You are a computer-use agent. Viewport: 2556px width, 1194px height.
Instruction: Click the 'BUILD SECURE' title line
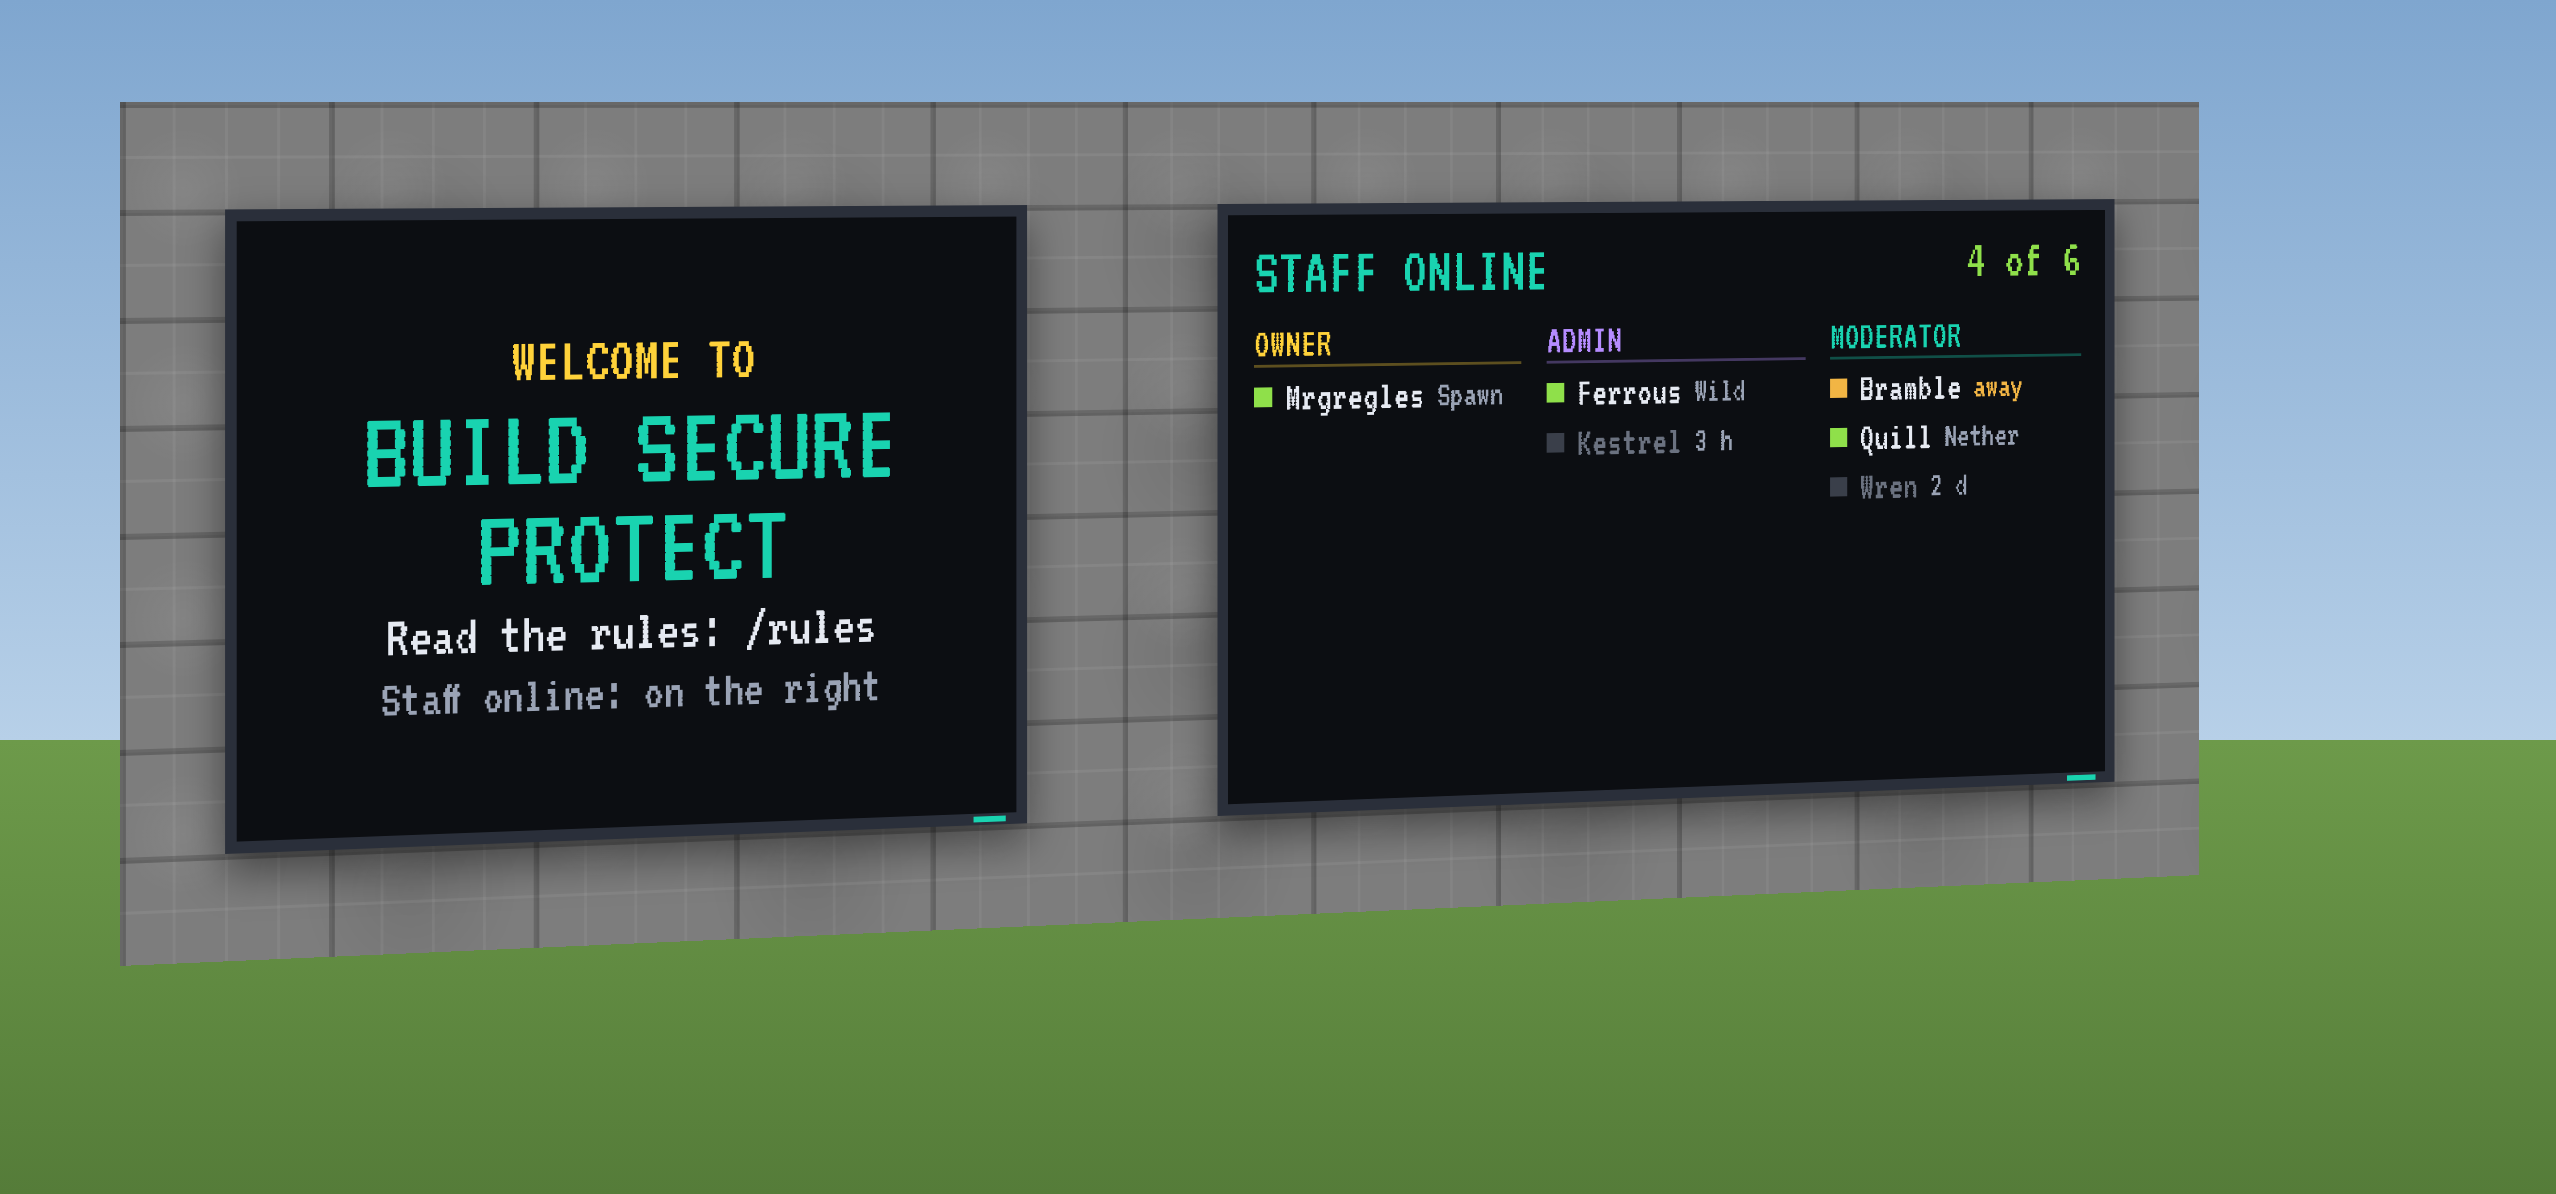click(629, 449)
